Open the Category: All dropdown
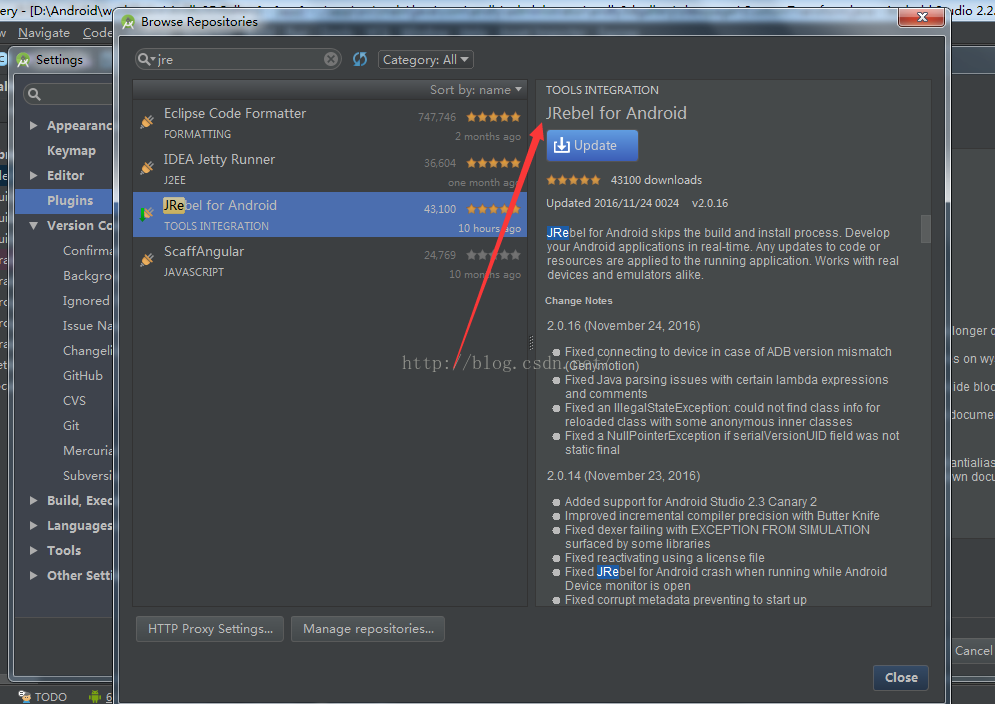 pos(426,60)
